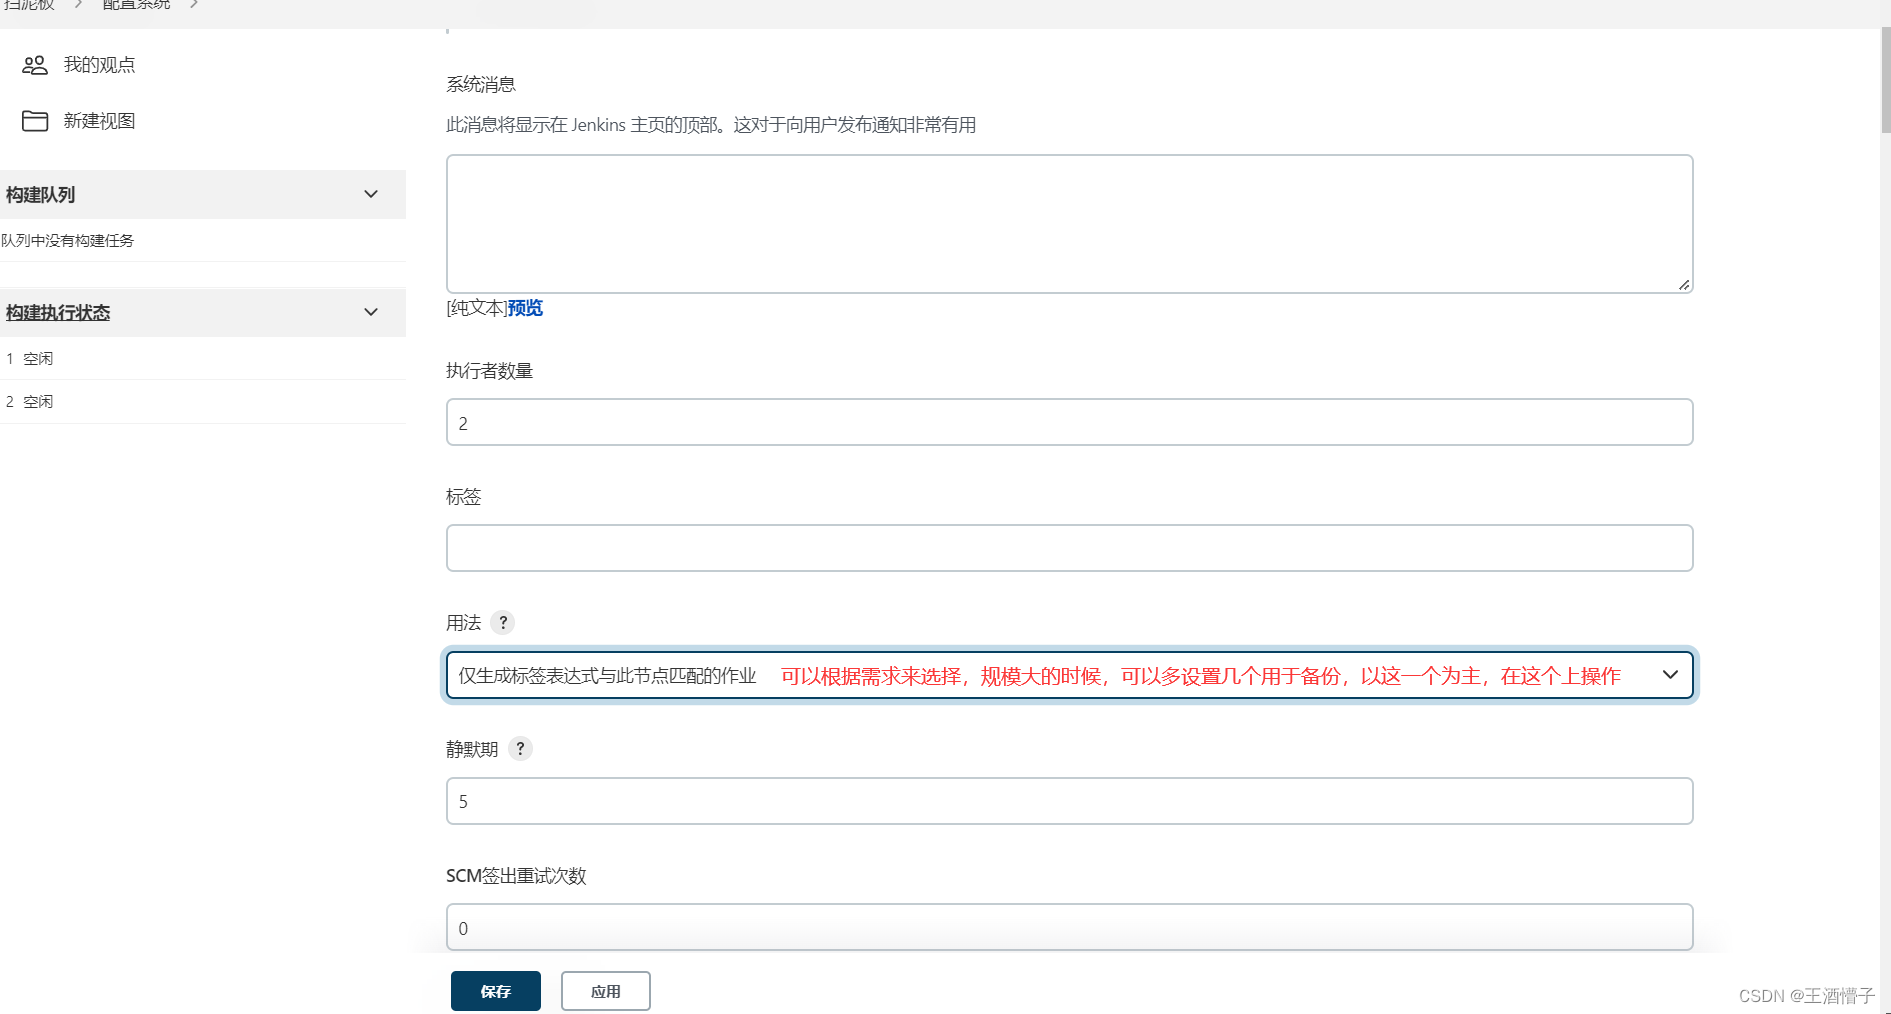Click the textarea resize grip handle
The width and height of the screenshot is (1891, 1014).
[x=1684, y=285]
